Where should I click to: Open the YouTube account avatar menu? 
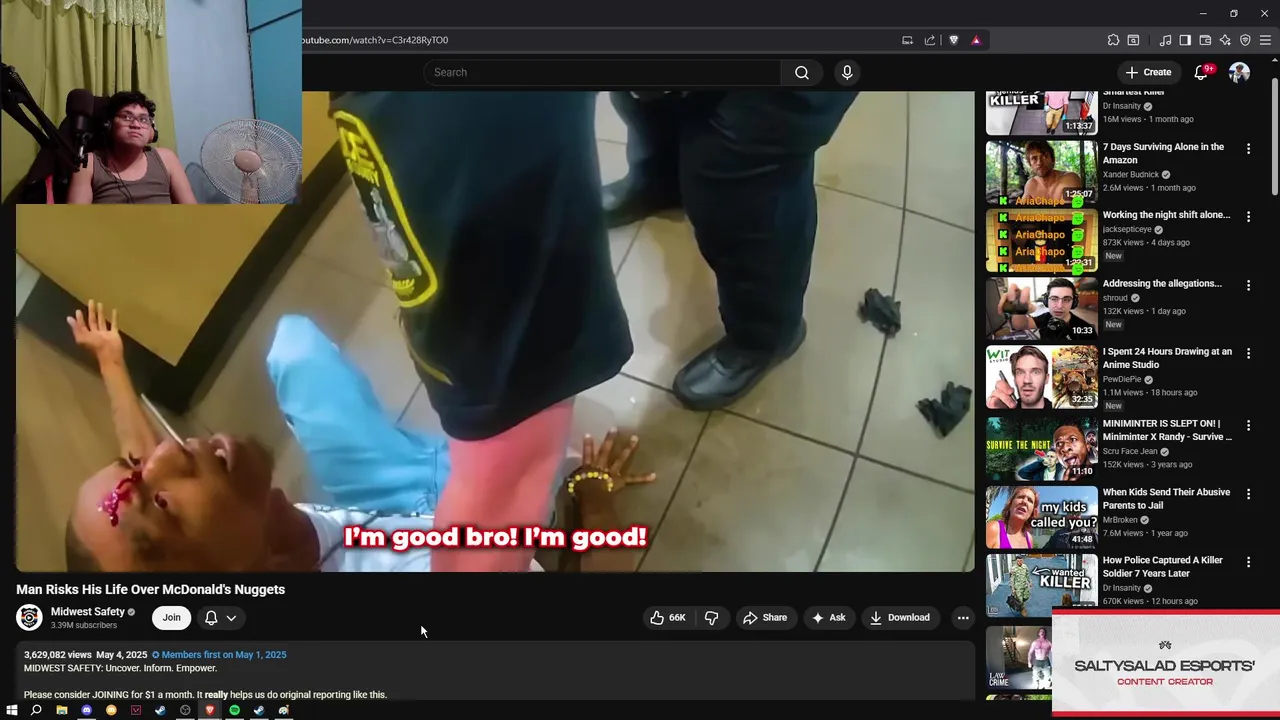click(x=1239, y=72)
